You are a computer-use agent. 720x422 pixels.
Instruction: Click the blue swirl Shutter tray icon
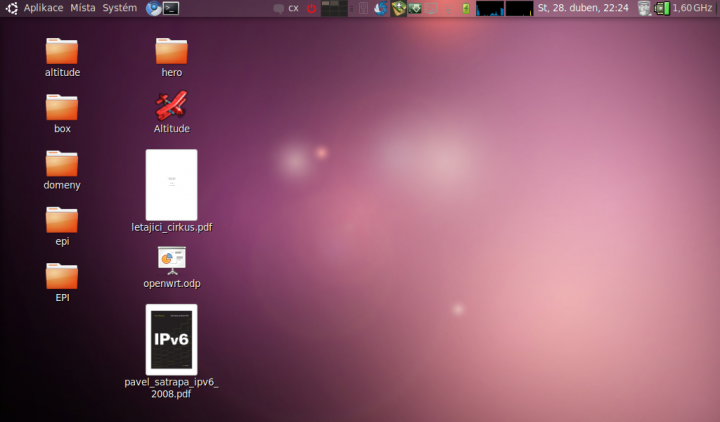(x=380, y=8)
